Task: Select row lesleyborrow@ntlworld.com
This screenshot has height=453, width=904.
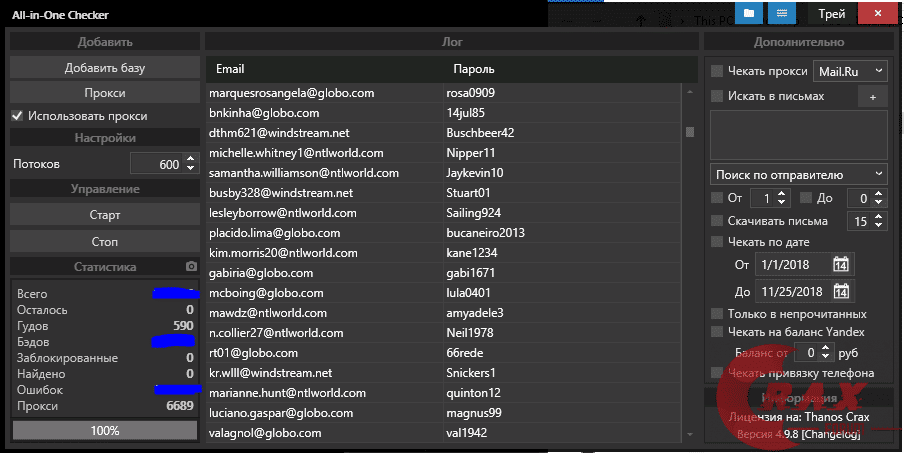Action: (x=443, y=213)
